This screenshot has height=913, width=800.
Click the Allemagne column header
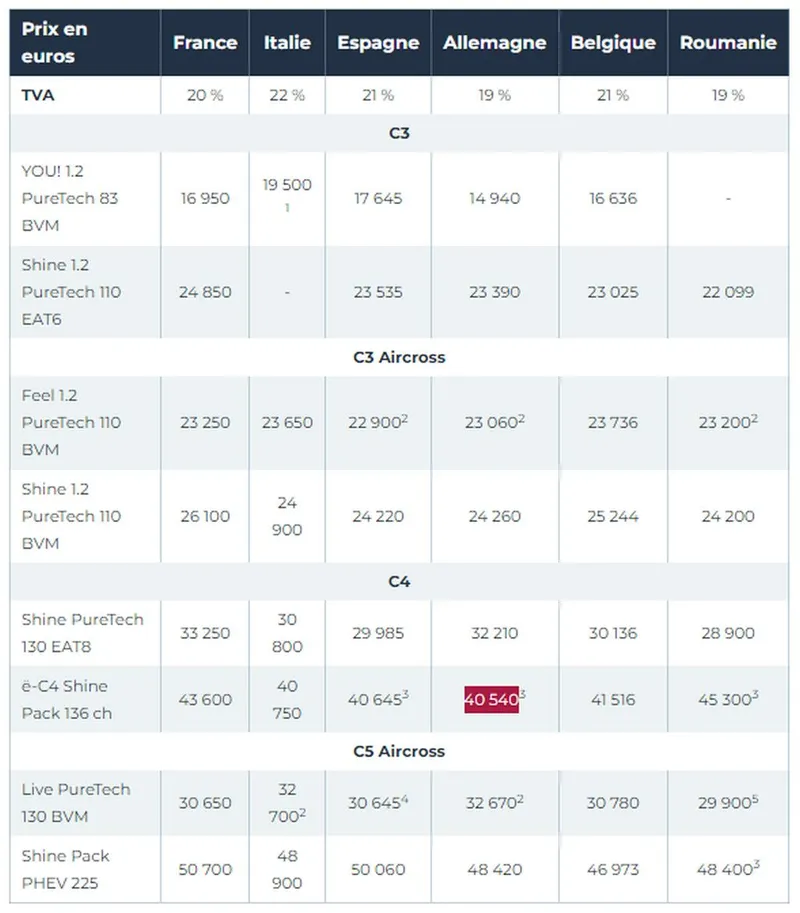[x=494, y=43]
